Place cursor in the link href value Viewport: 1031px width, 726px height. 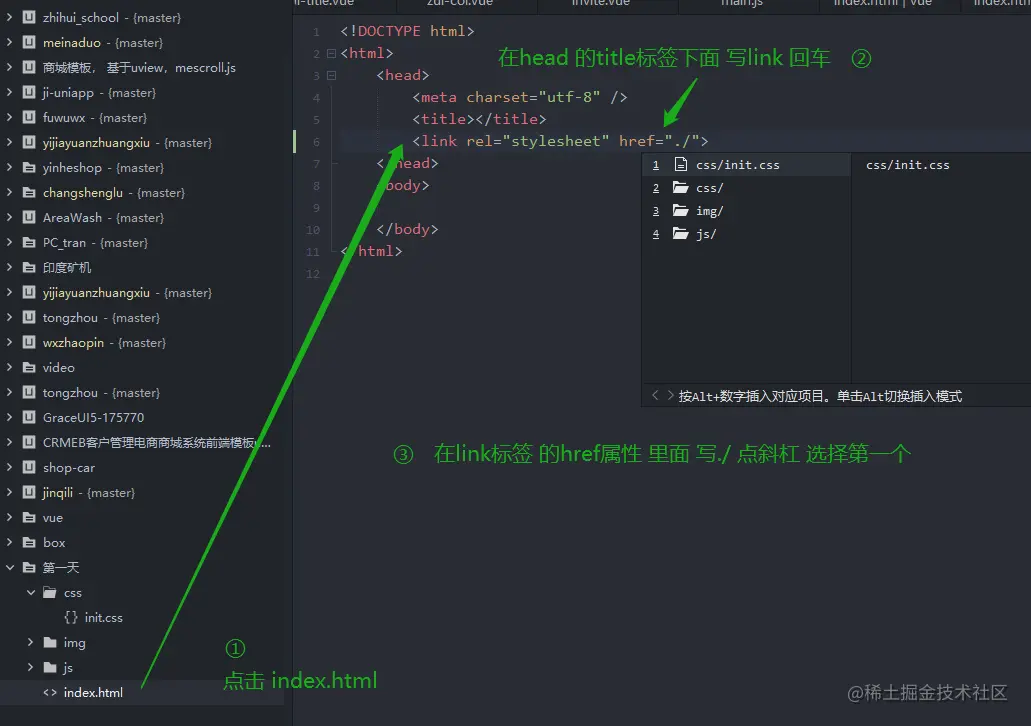point(681,141)
